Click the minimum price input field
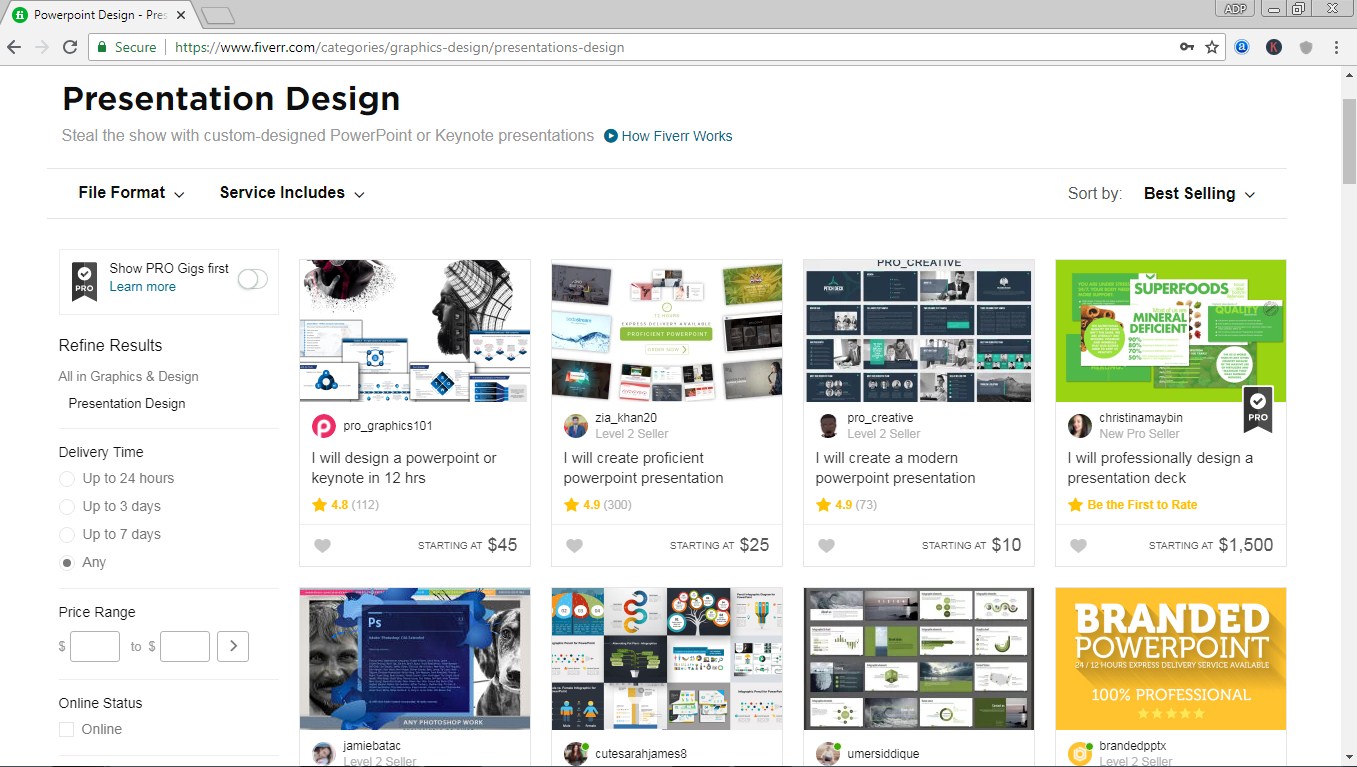This screenshot has width=1357, height=767. click(x=95, y=646)
